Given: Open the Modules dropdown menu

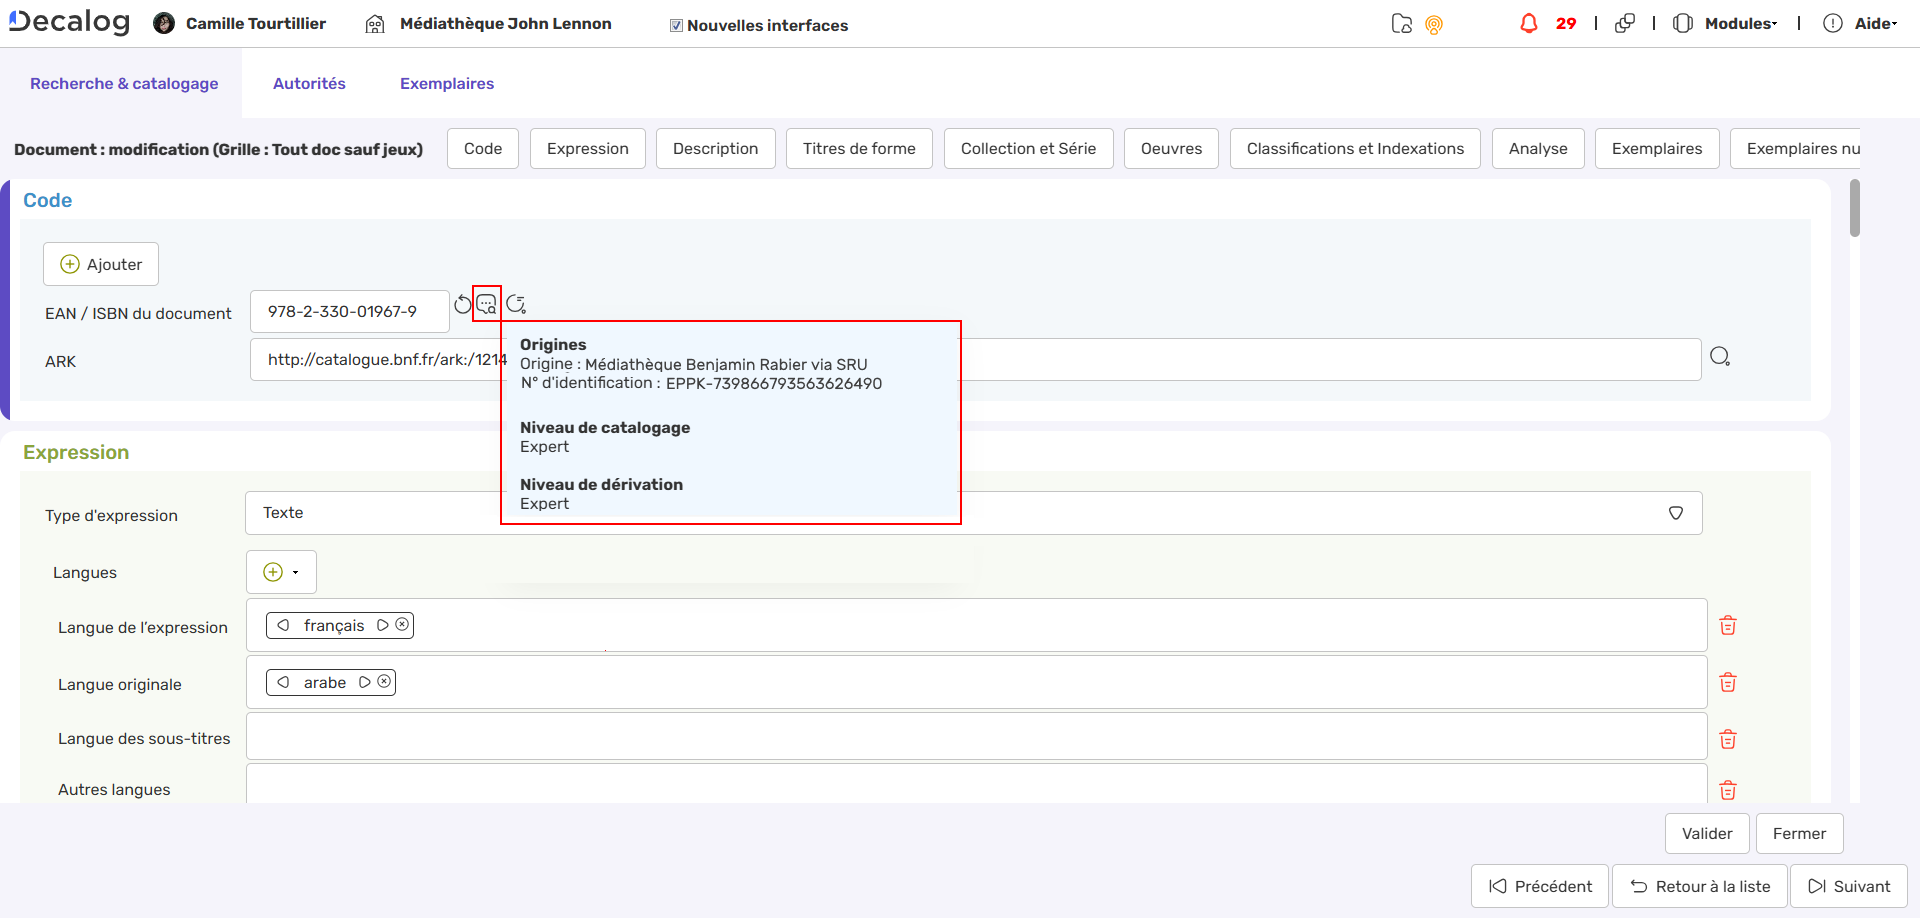Looking at the screenshot, I should coord(1740,22).
